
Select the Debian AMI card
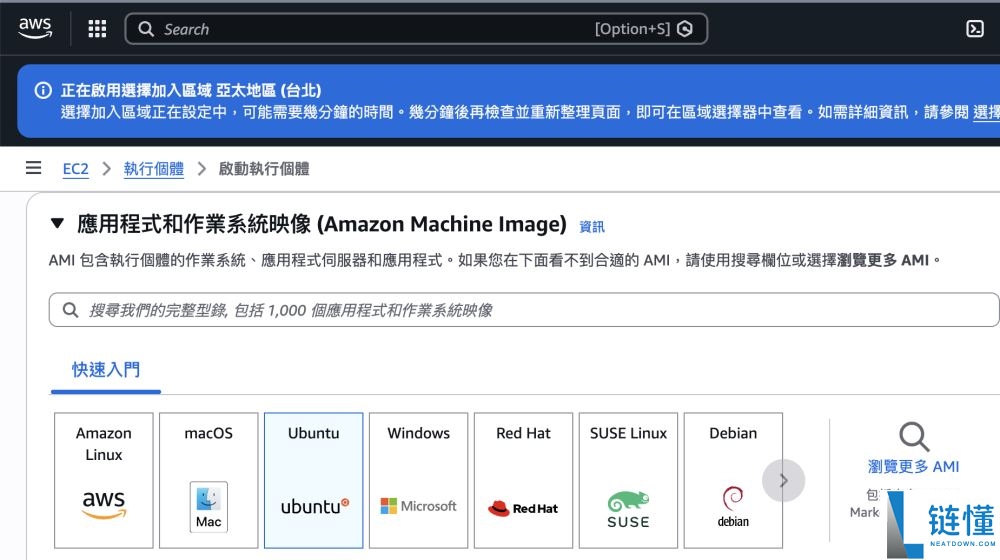733,480
